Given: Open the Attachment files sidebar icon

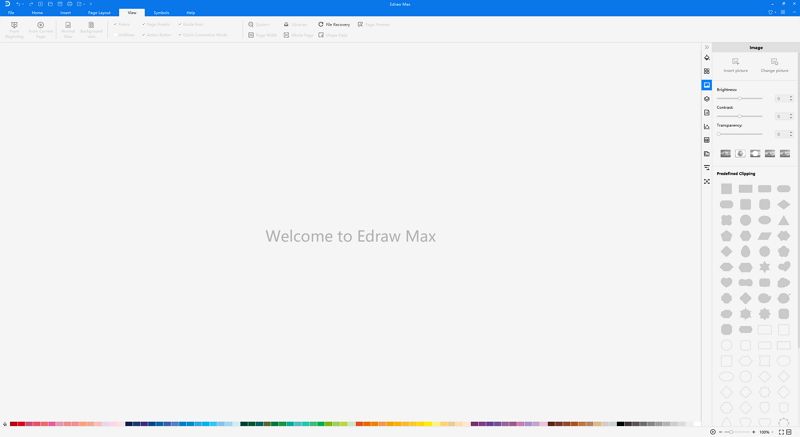Looking at the screenshot, I should coord(707,154).
